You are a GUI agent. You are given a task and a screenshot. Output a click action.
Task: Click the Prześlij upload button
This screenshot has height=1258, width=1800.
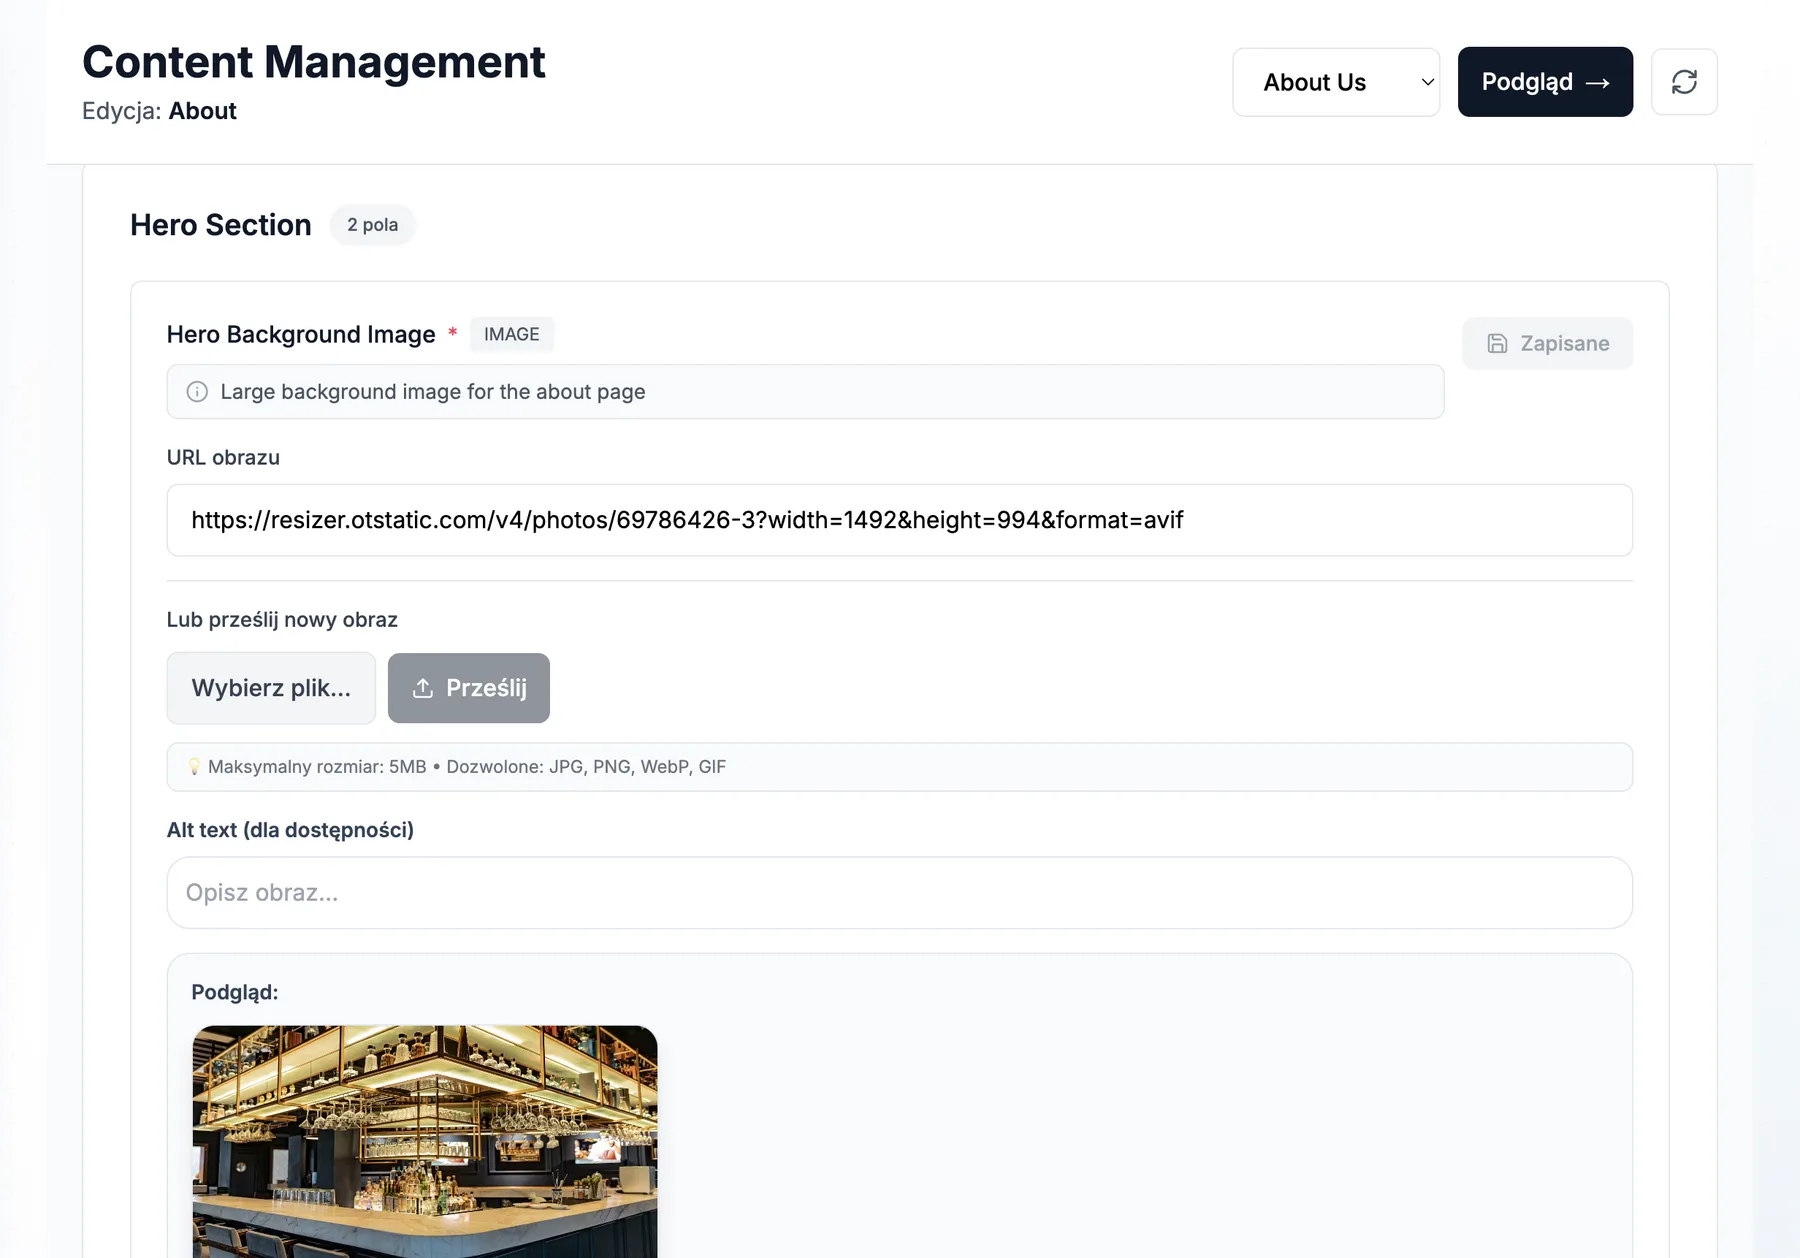(469, 688)
